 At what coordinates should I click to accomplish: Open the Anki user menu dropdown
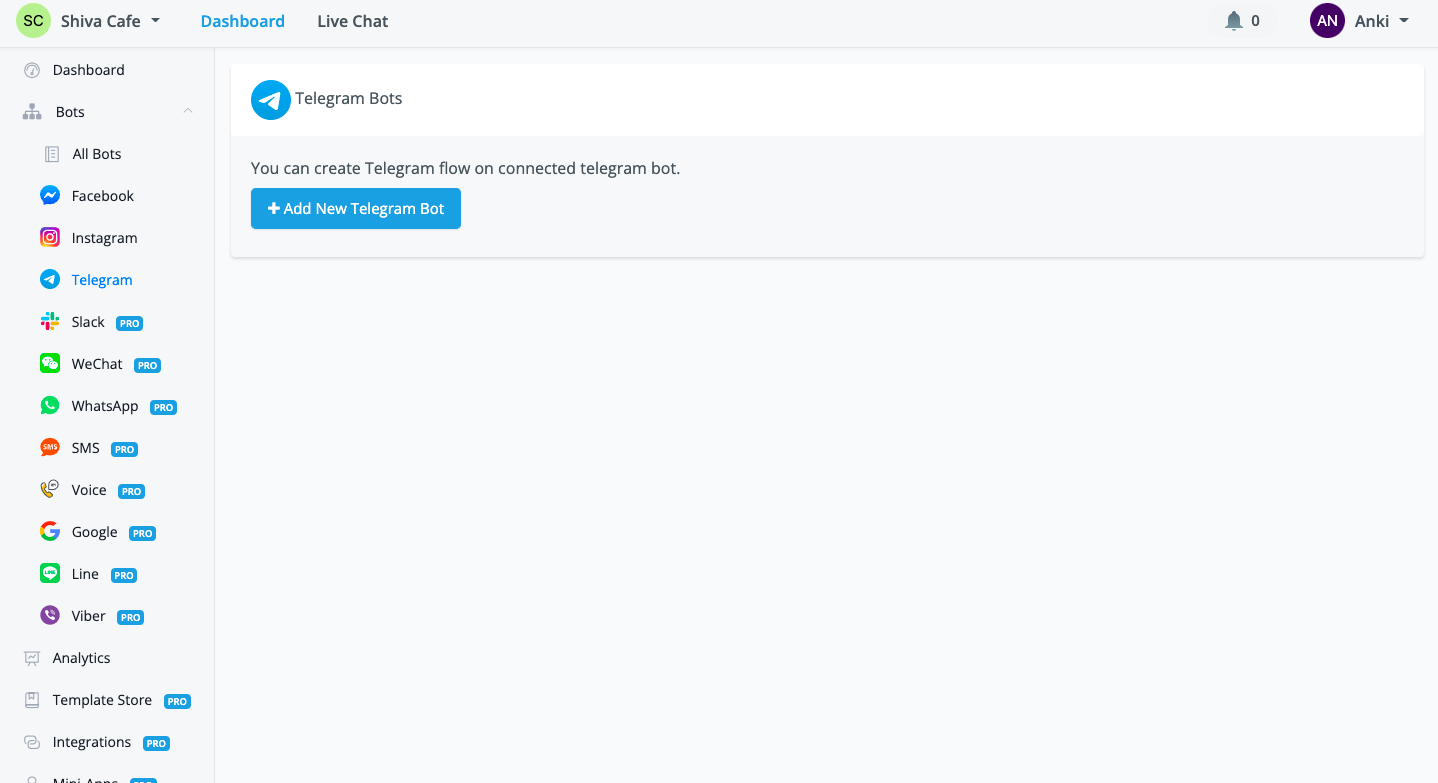coord(1381,21)
